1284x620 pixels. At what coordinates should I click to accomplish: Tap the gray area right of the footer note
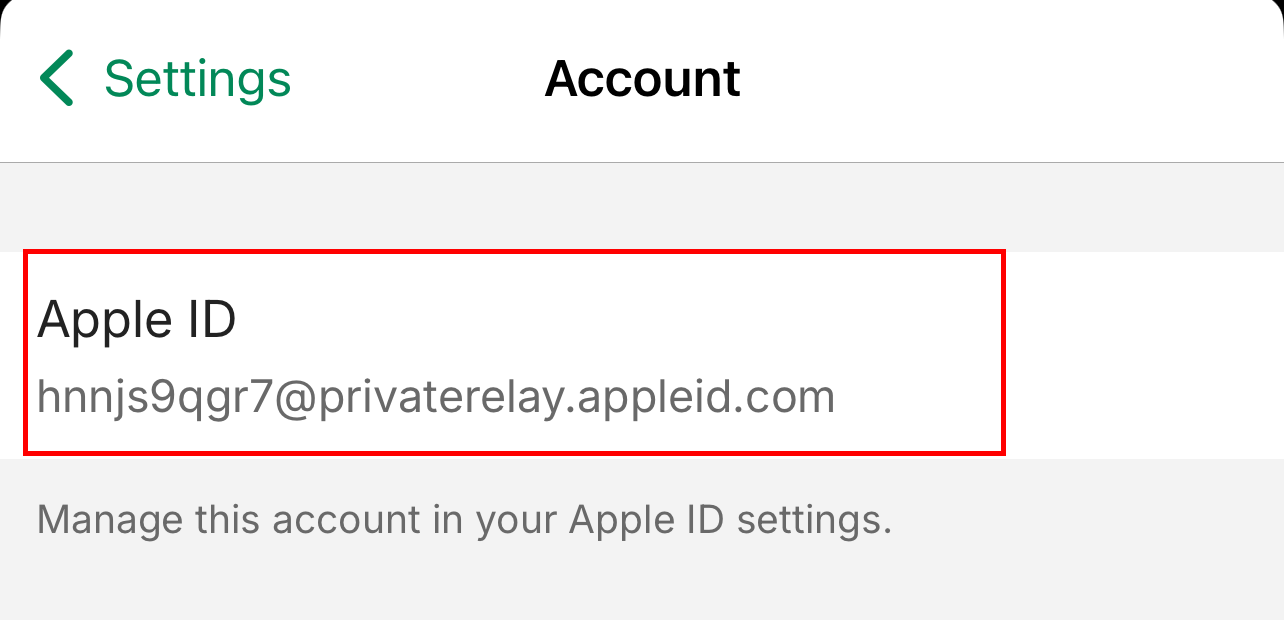1090,520
